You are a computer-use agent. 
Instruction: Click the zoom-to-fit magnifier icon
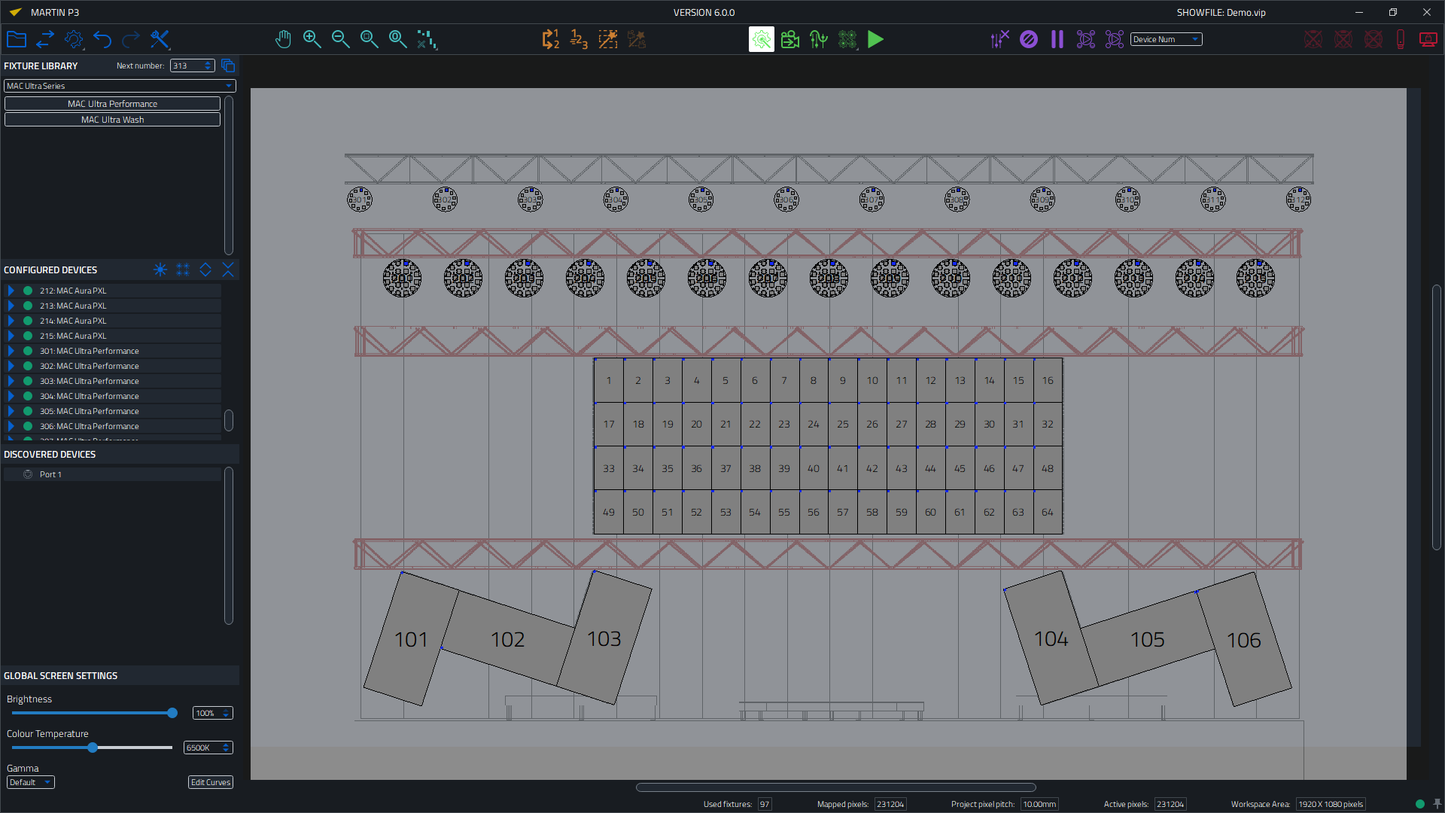pyautogui.click(x=369, y=39)
